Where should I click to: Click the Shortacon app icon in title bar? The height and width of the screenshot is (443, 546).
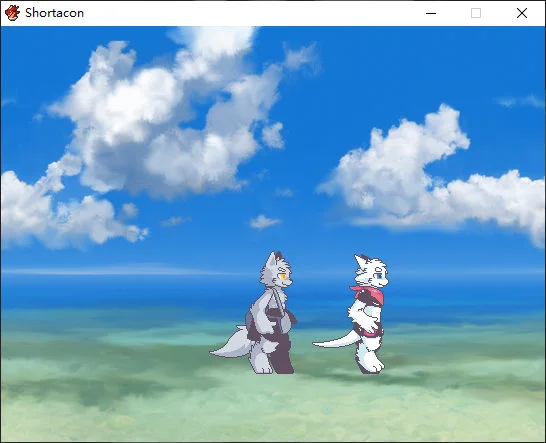12,13
